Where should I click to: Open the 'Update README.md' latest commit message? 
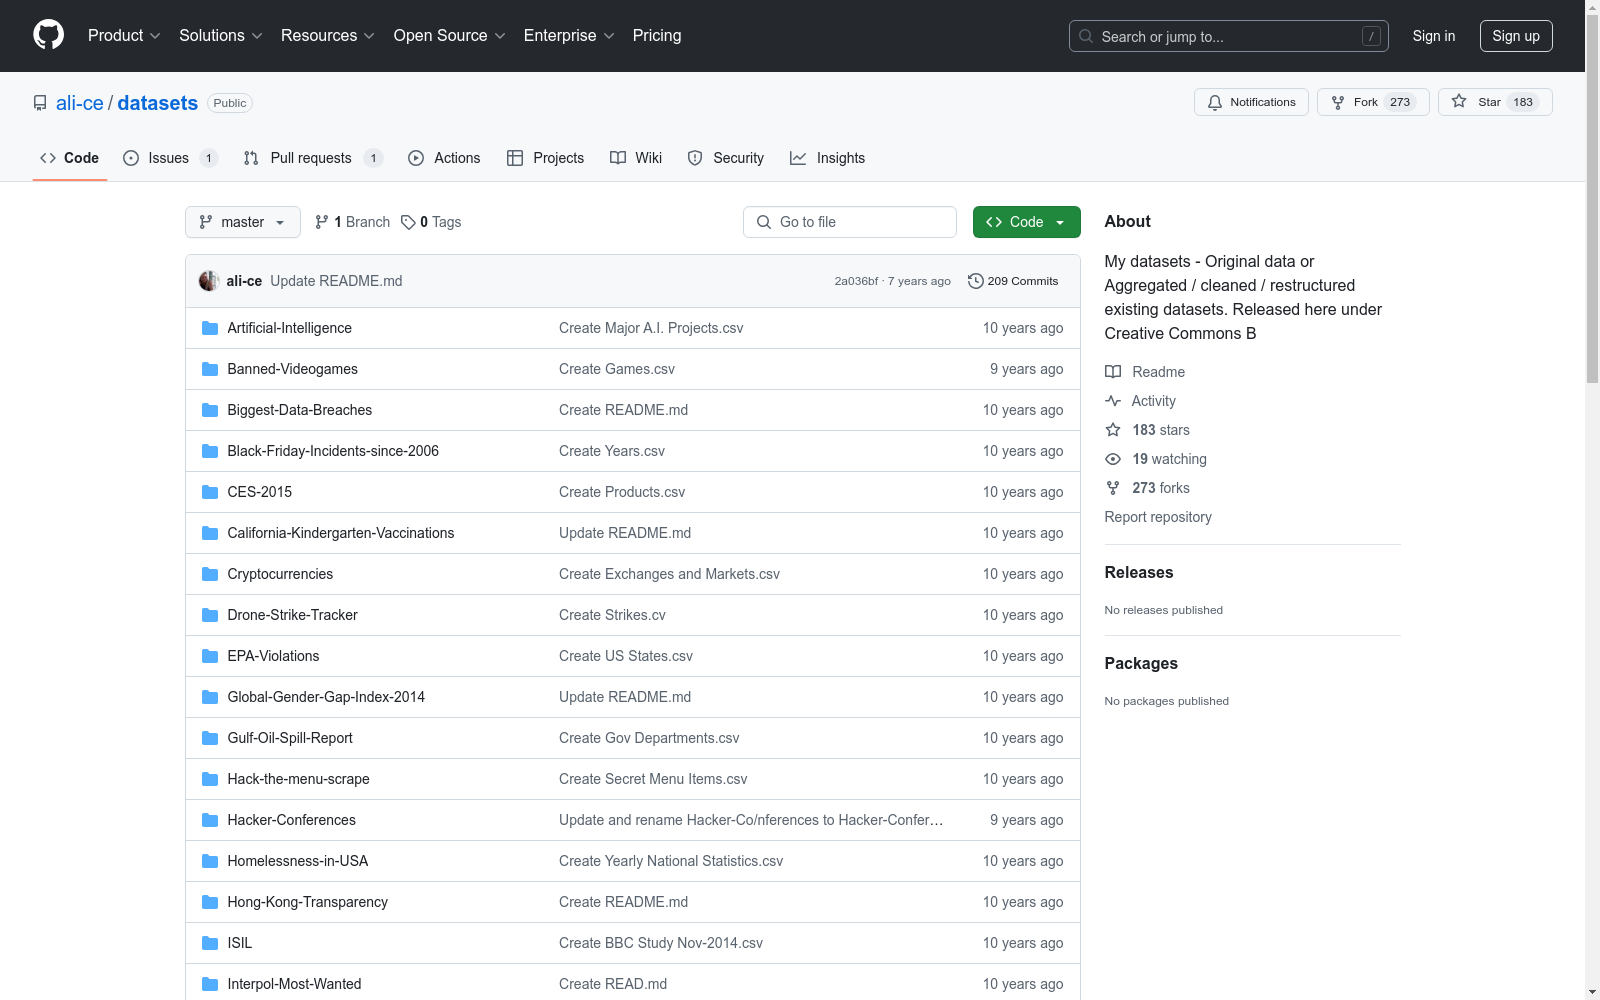pyautogui.click(x=336, y=281)
